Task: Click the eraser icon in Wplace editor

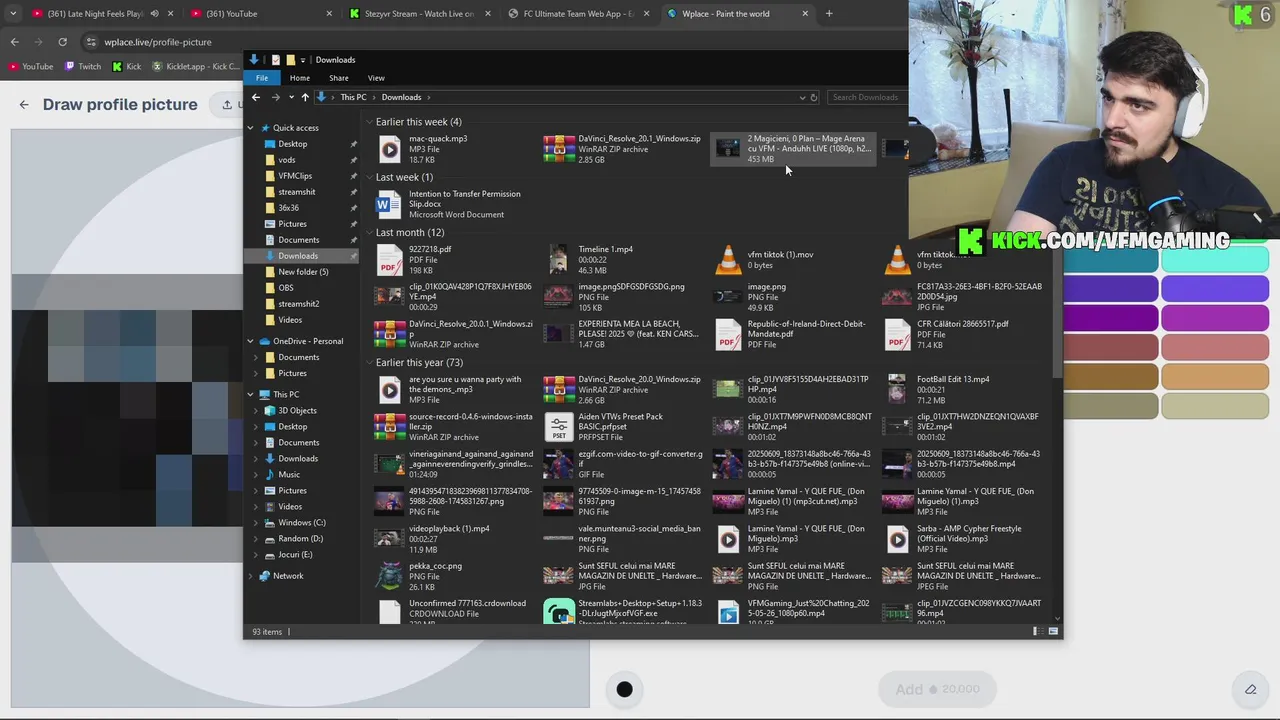Action: click(x=1250, y=689)
